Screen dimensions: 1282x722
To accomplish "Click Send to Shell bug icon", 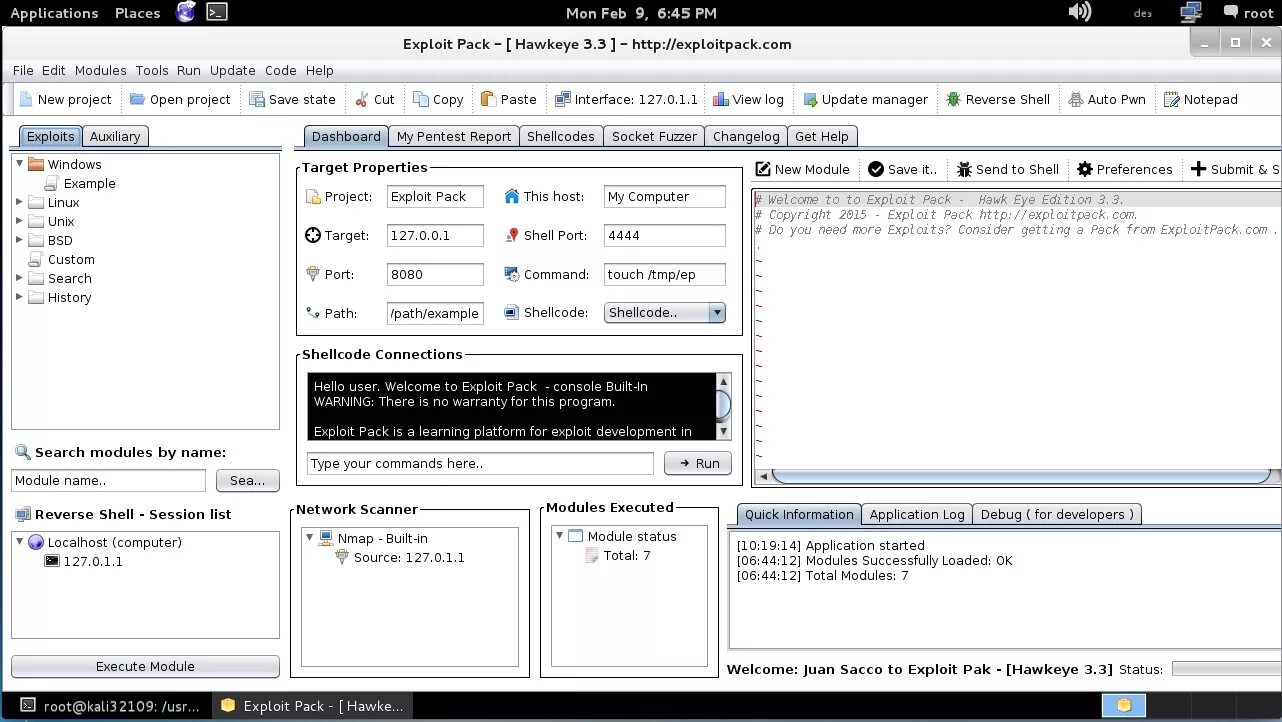I will [x=964, y=169].
